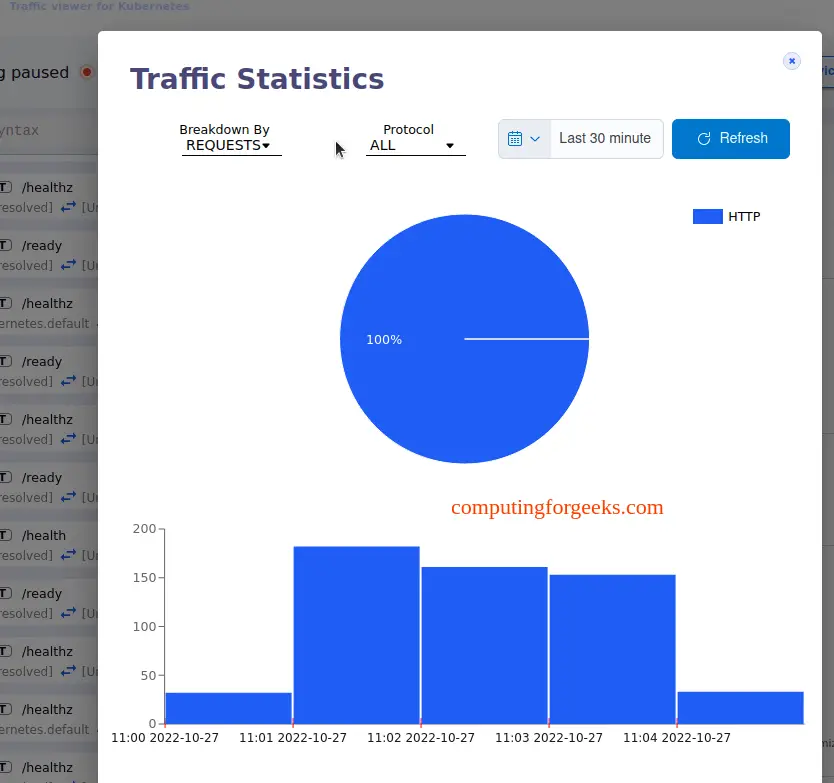The width and height of the screenshot is (834, 783).
Task: Click the 100% pie chart slice
Action: click(464, 339)
